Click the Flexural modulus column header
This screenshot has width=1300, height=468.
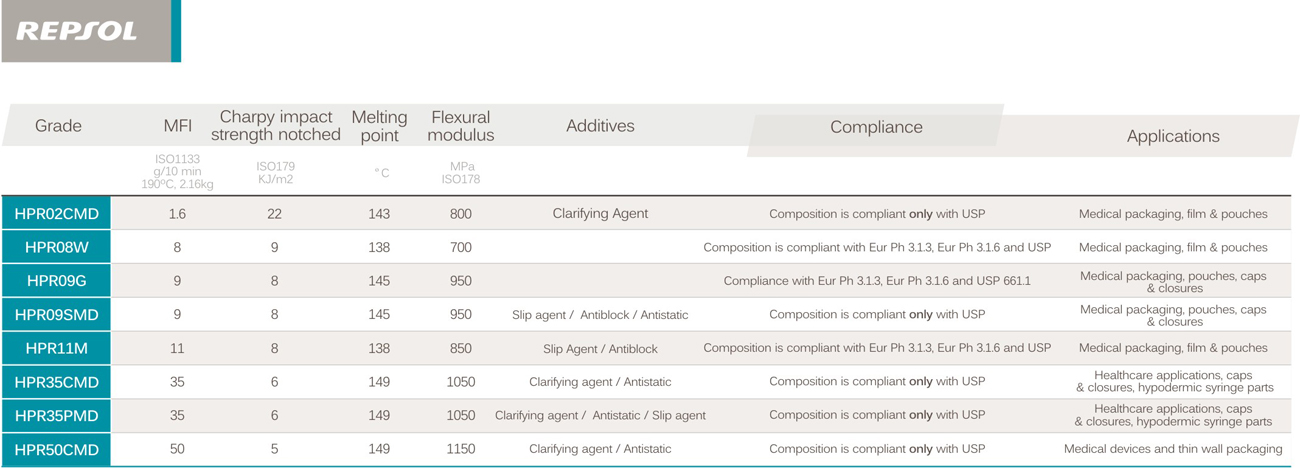(460, 126)
